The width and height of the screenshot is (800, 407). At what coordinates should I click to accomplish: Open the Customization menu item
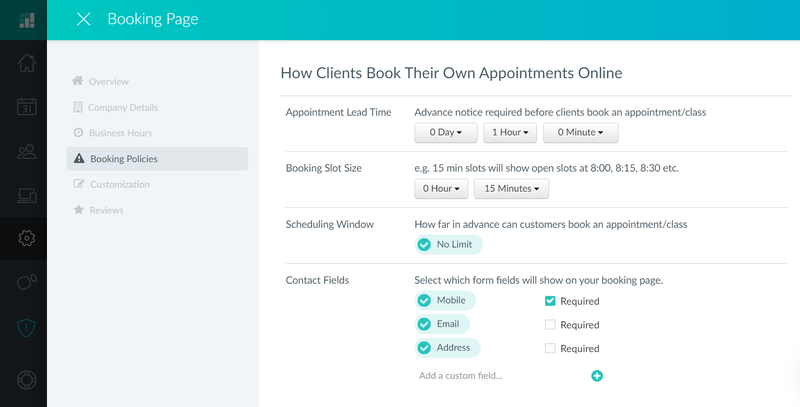119,184
